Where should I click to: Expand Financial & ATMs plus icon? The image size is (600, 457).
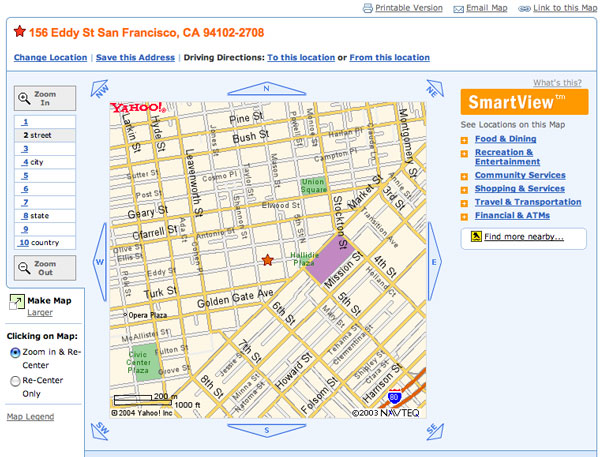point(464,217)
